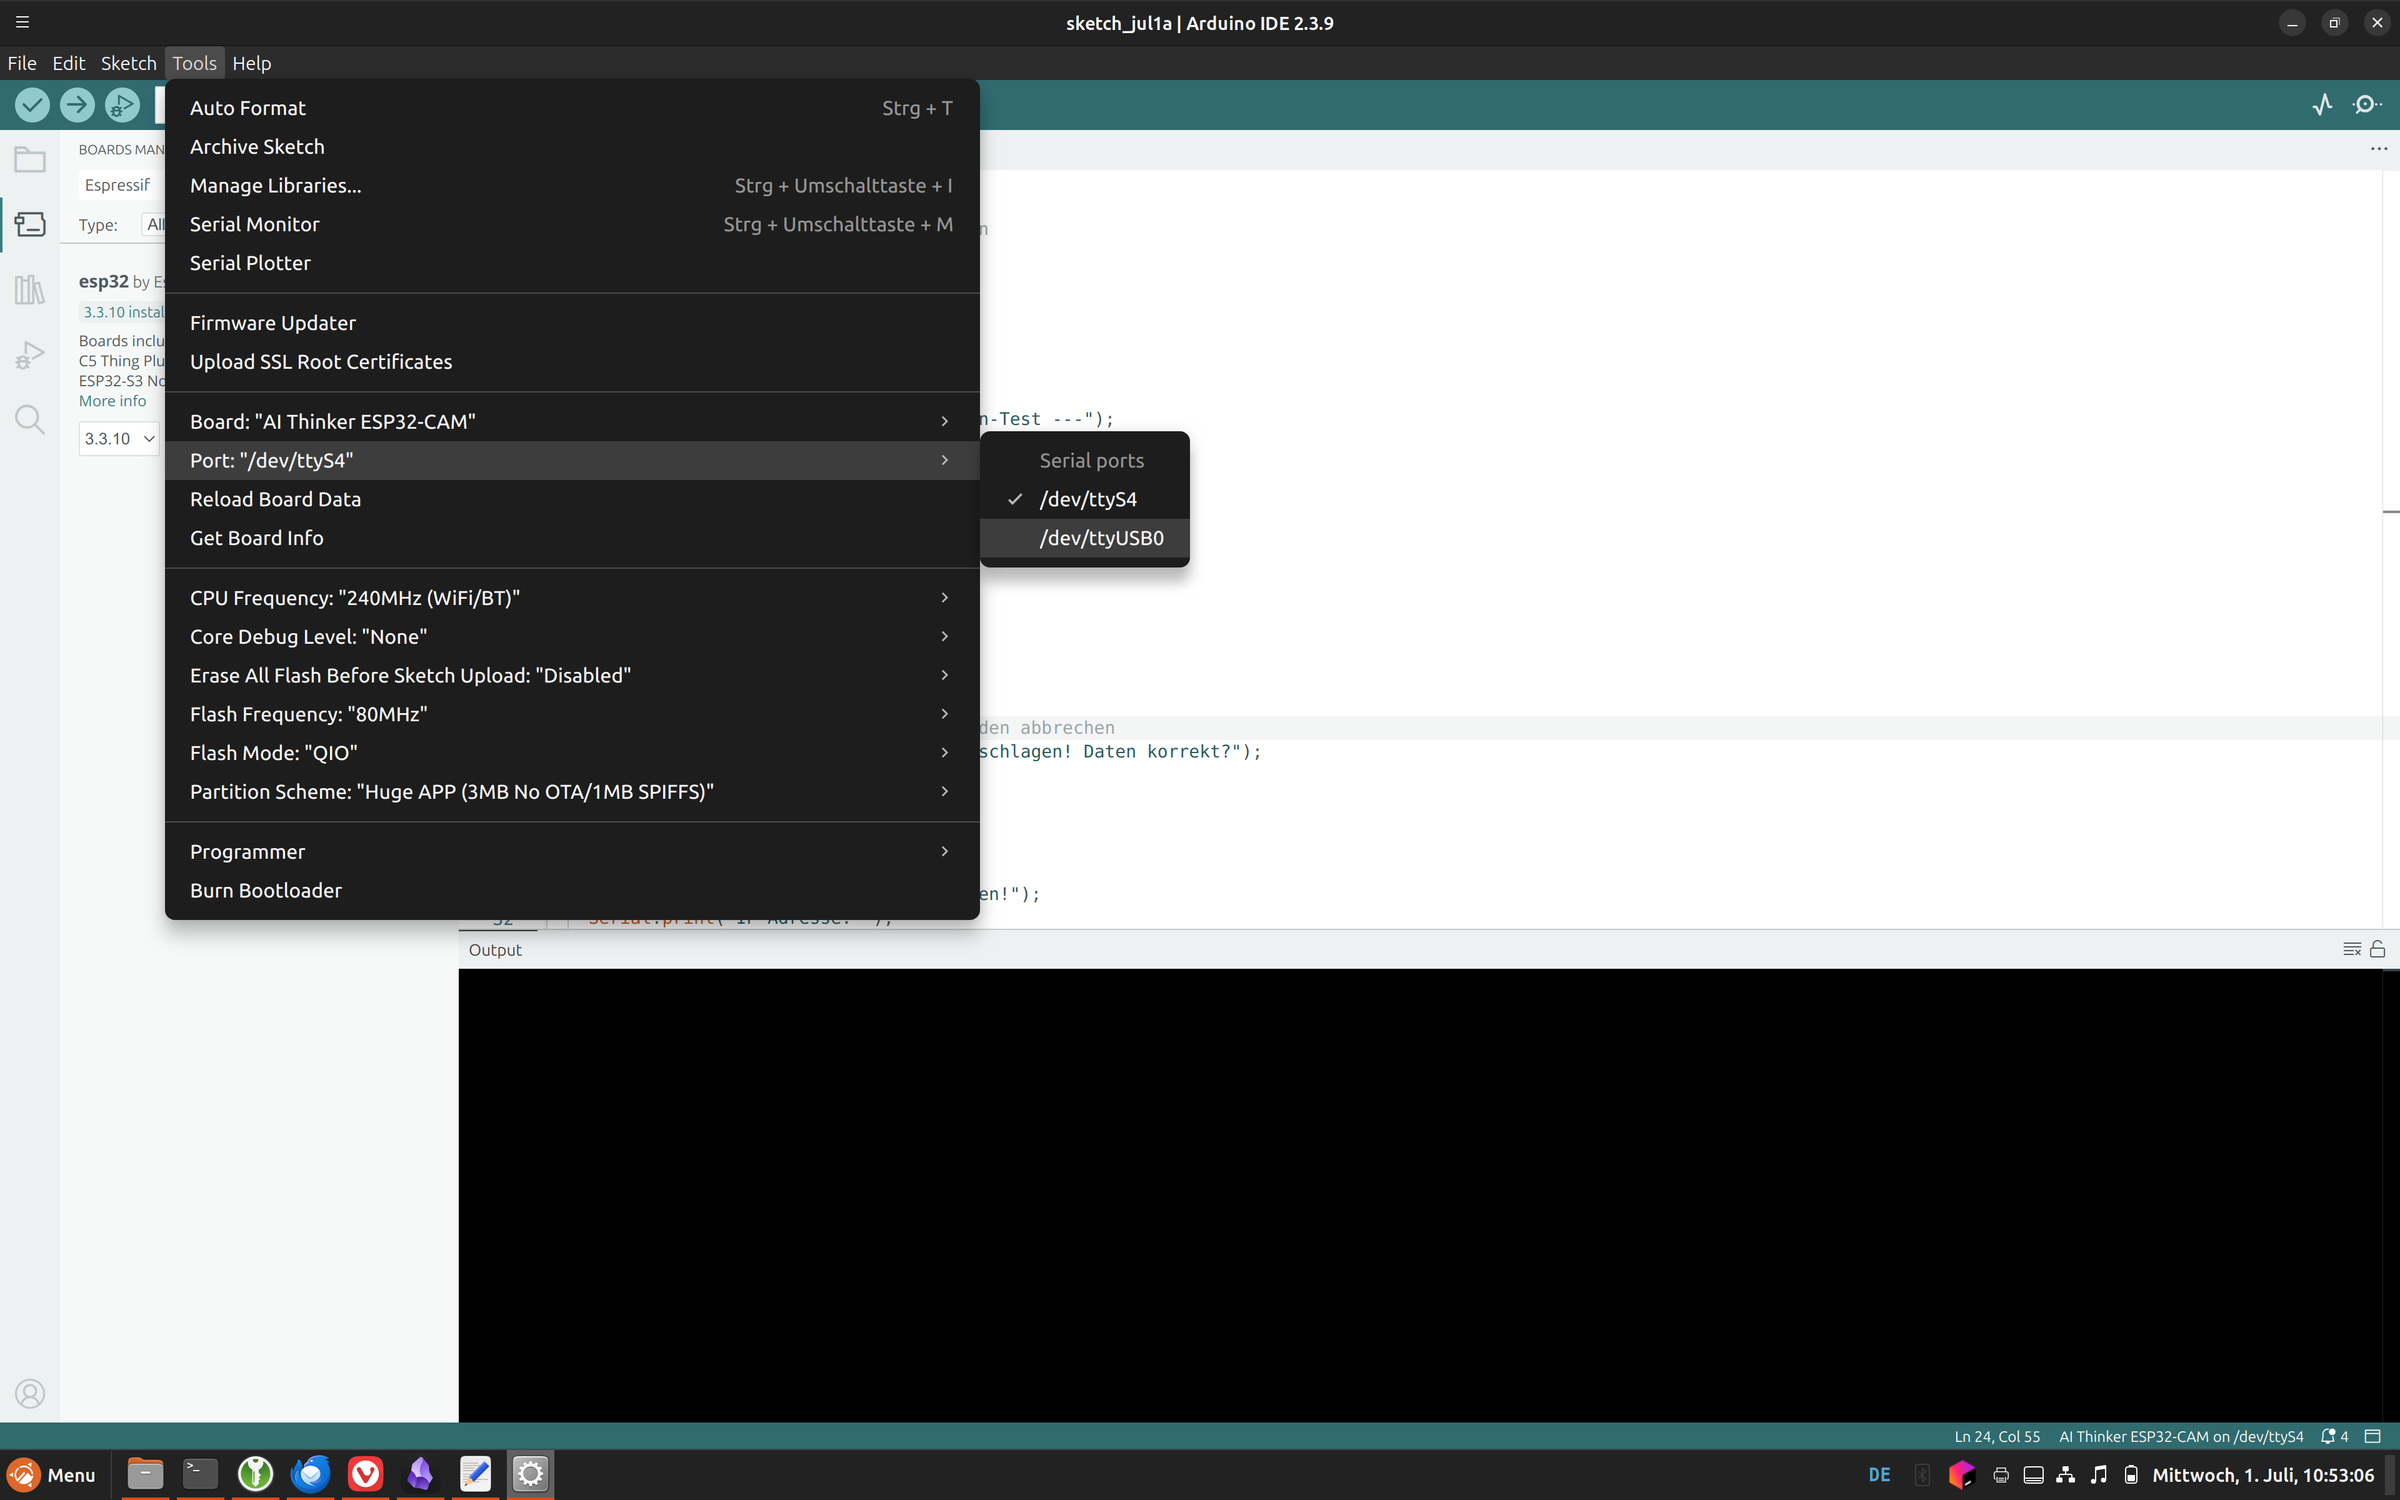Open the account profile icon

pos(30,1393)
